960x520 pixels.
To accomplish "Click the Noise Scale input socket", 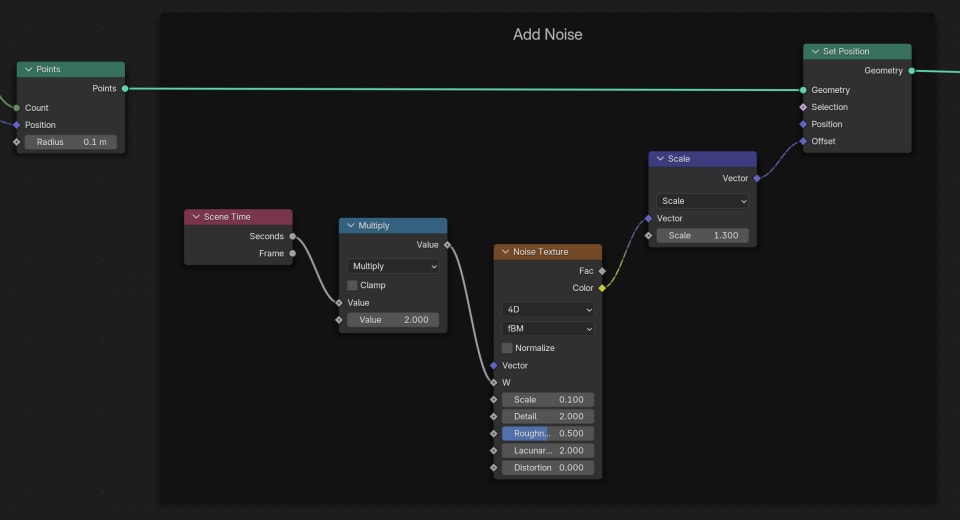I will pos(494,399).
